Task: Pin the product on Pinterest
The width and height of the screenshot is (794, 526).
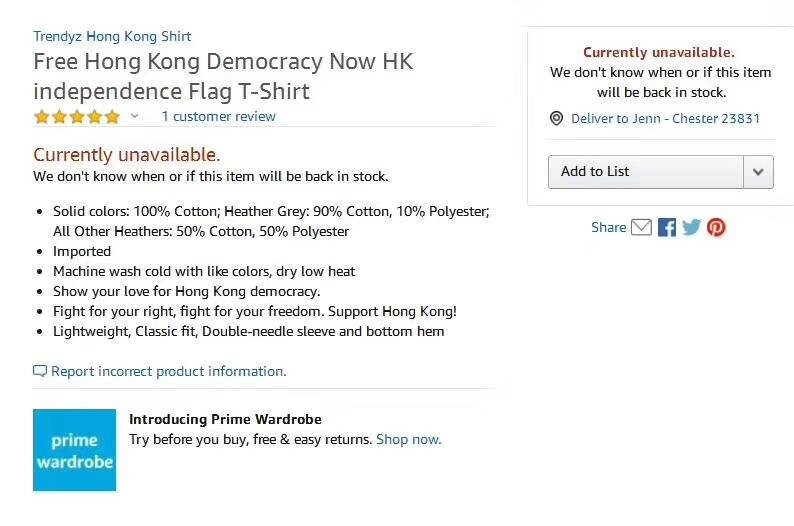Action: 716,227
